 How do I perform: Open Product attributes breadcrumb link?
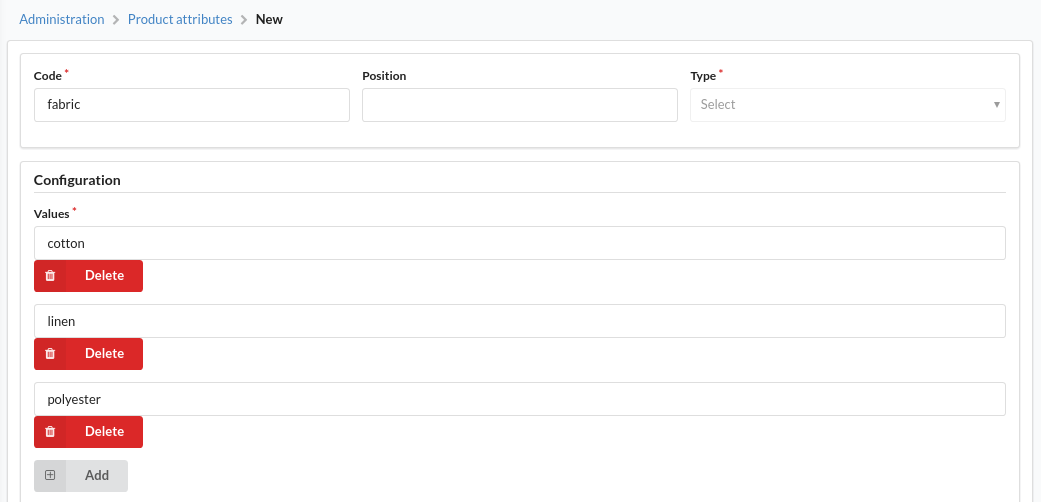pos(180,19)
